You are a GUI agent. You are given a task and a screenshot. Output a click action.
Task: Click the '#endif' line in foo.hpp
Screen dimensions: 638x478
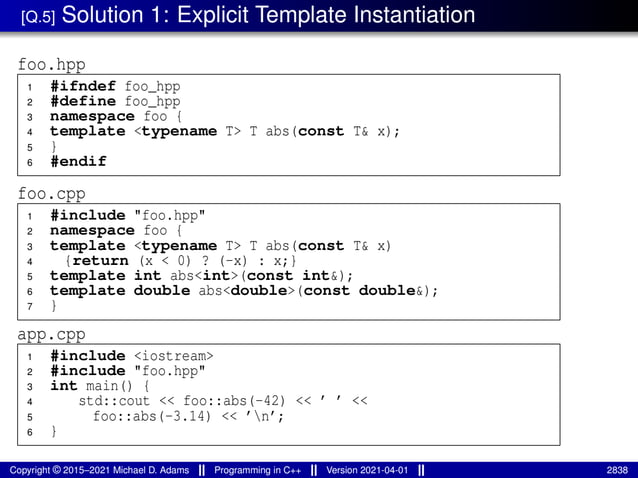click(79, 162)
